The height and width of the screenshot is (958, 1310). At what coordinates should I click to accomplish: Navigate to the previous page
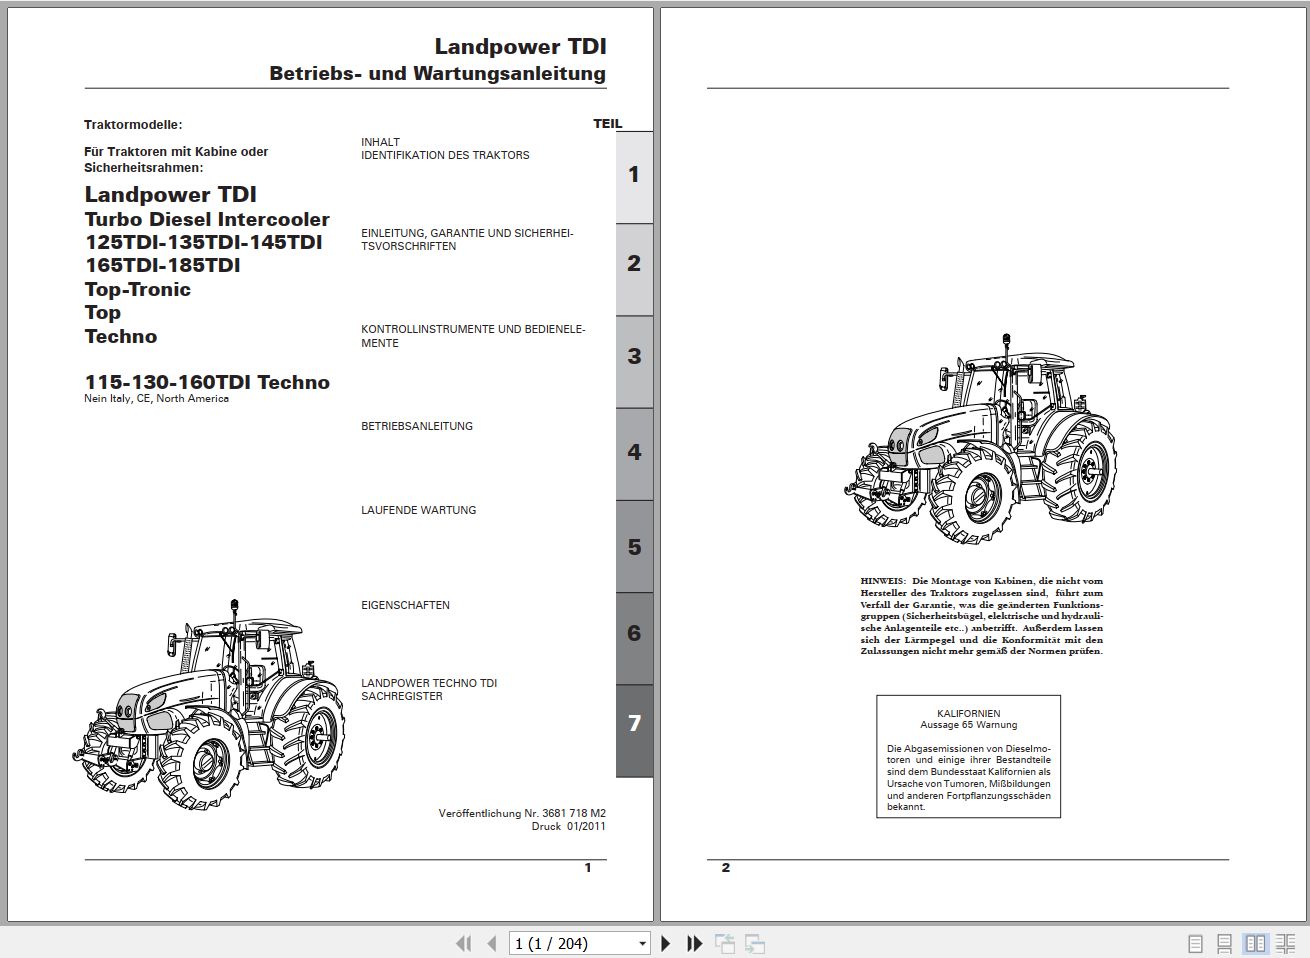coord(491,943)
